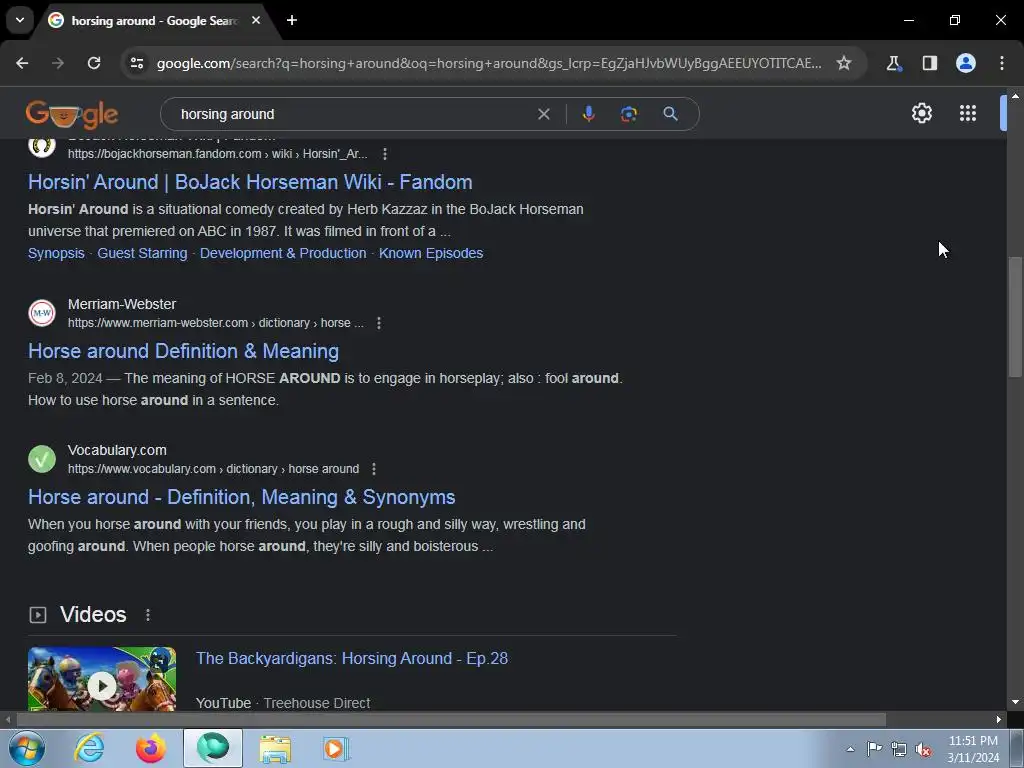
Task: Open the tab search dropdown arrow
Action: (x=20, y=20)
